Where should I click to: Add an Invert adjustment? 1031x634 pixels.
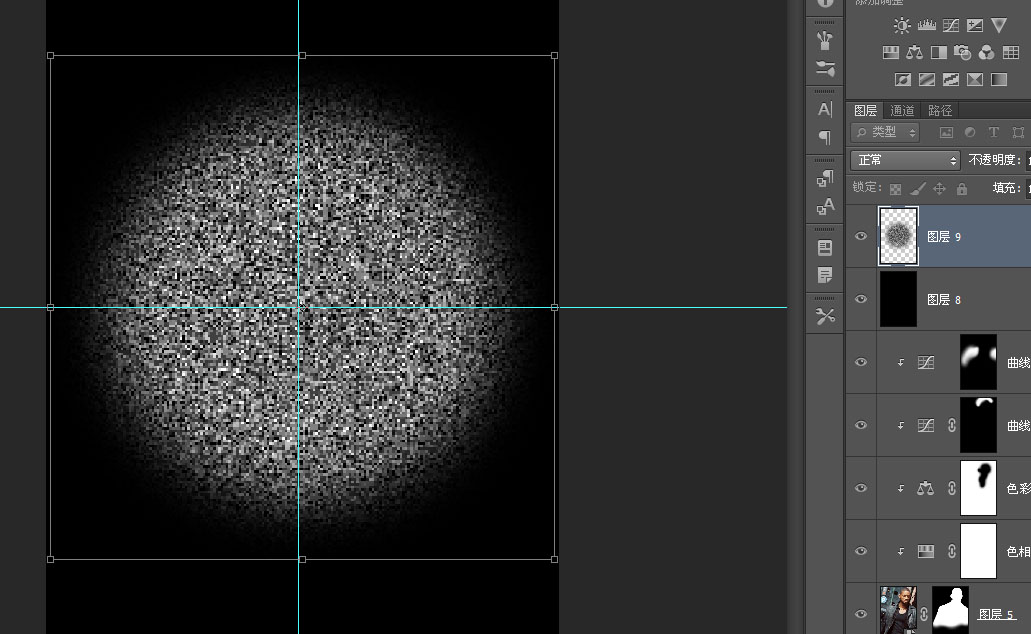[903, 80]
